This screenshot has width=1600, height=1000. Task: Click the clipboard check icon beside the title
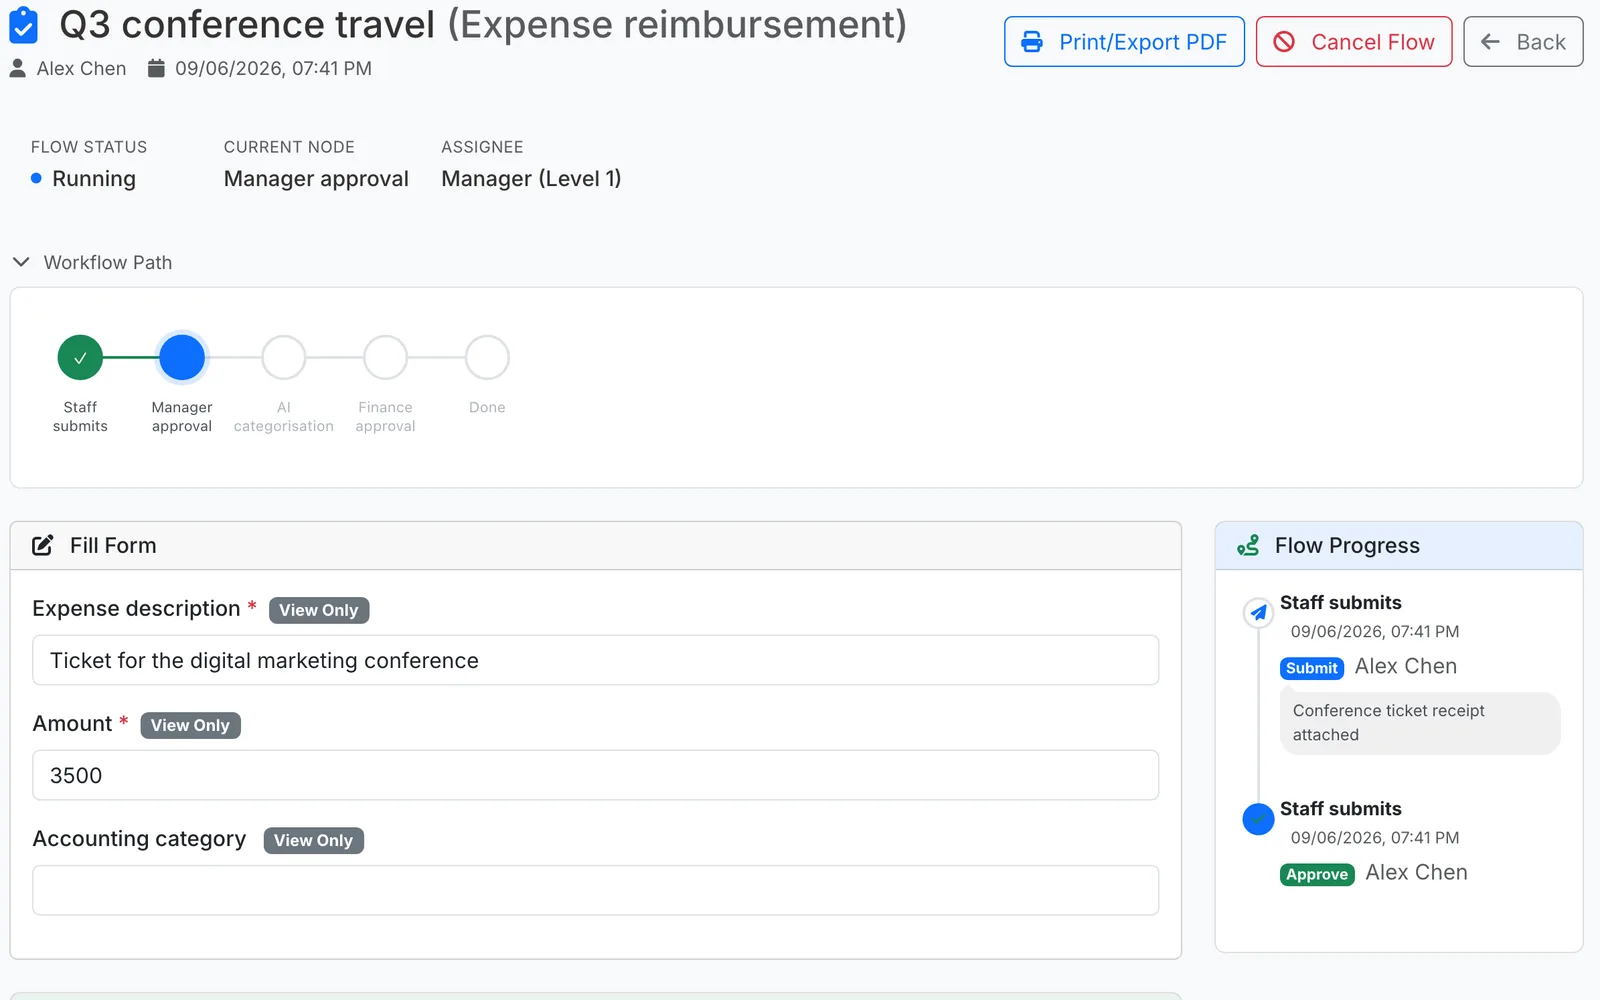pos(23,25)
